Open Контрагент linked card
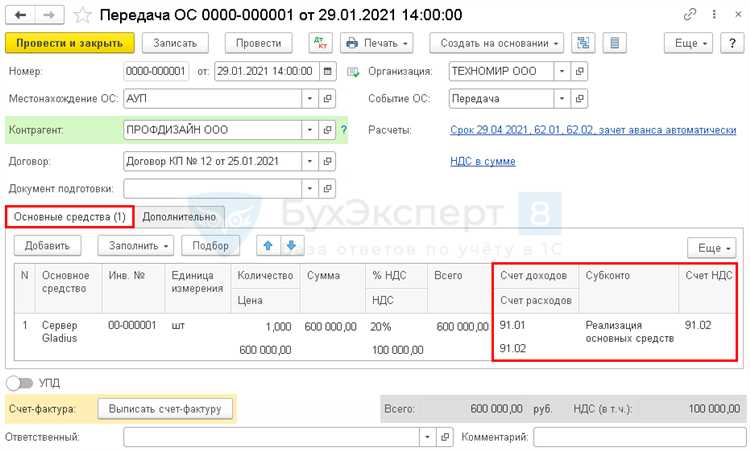Viewport: 750px width, 451px height. coord(327,130)
